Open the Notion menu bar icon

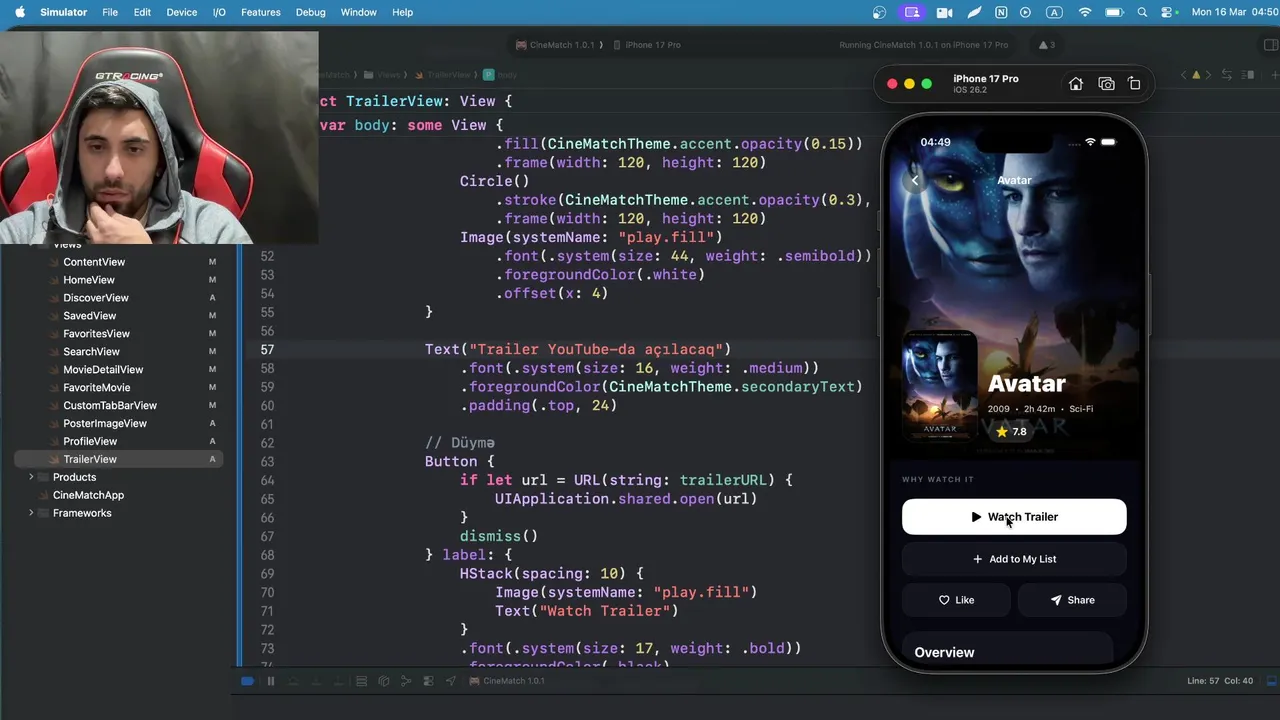coord(1001,12)
